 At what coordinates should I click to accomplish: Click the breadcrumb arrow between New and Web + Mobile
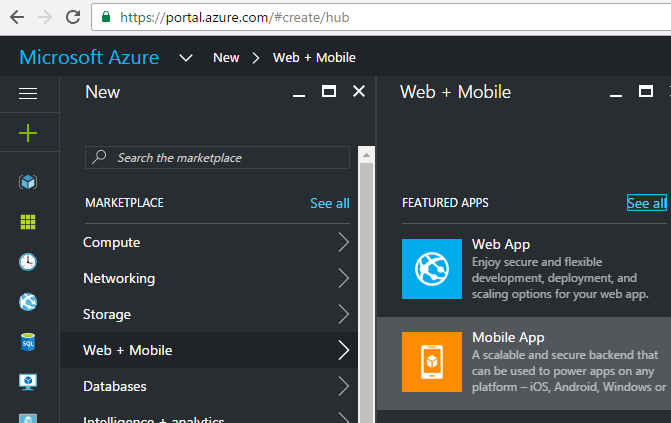pyautogui.click(x=255, y=58)
